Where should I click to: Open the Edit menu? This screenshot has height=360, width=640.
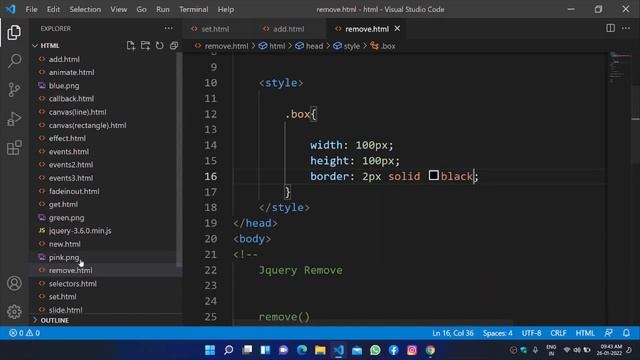click(x=53, y=9)
